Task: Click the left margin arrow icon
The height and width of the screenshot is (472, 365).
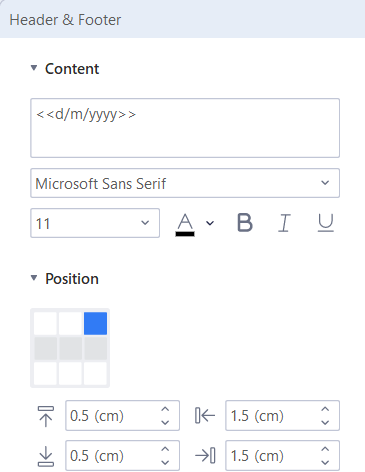Action: click(205, 416)
